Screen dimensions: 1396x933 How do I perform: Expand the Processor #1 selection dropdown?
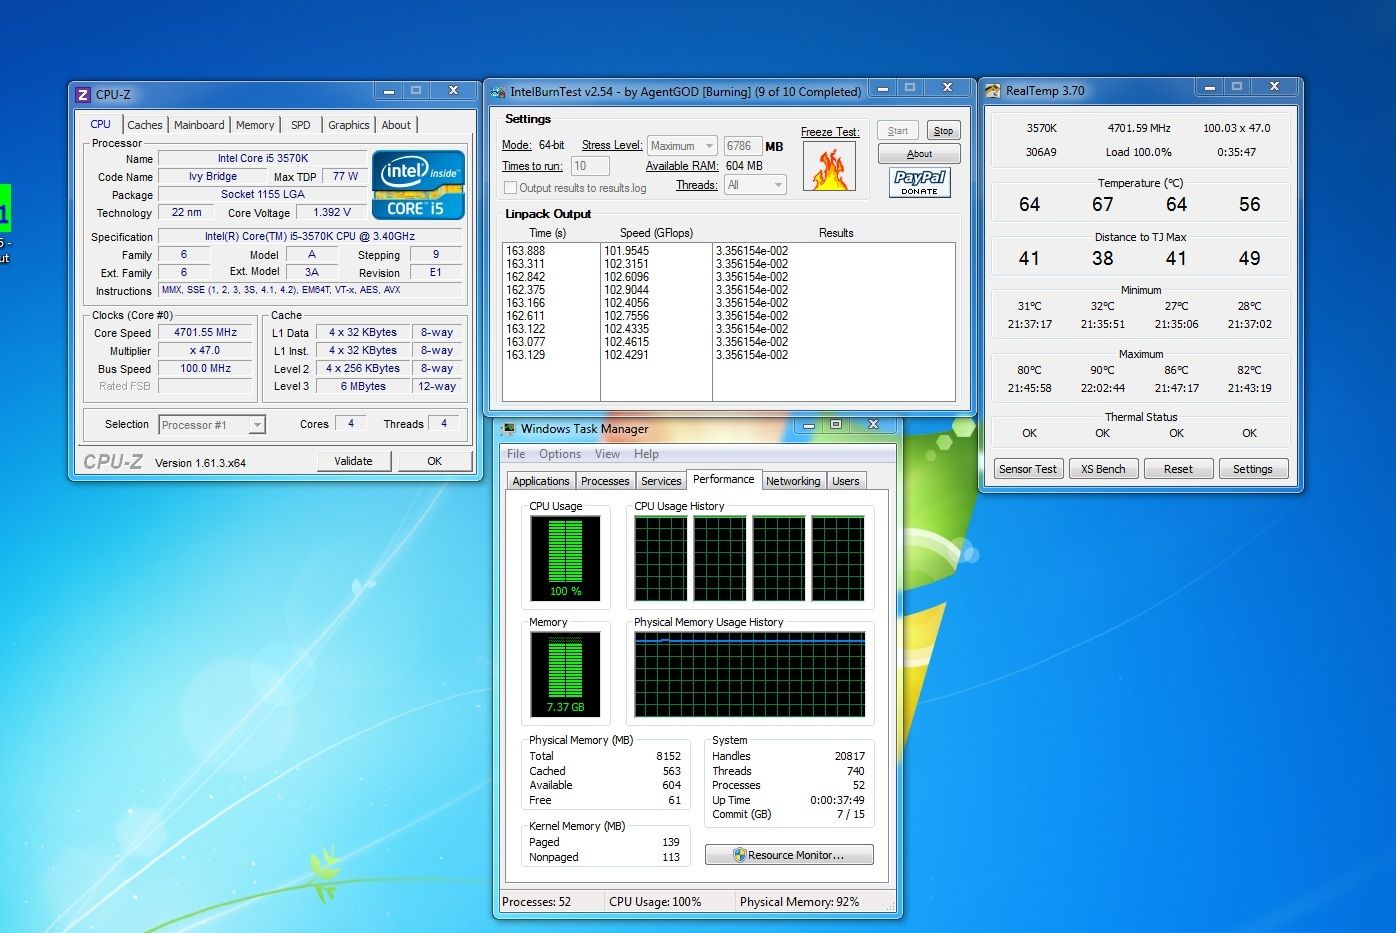coord(212,425)
